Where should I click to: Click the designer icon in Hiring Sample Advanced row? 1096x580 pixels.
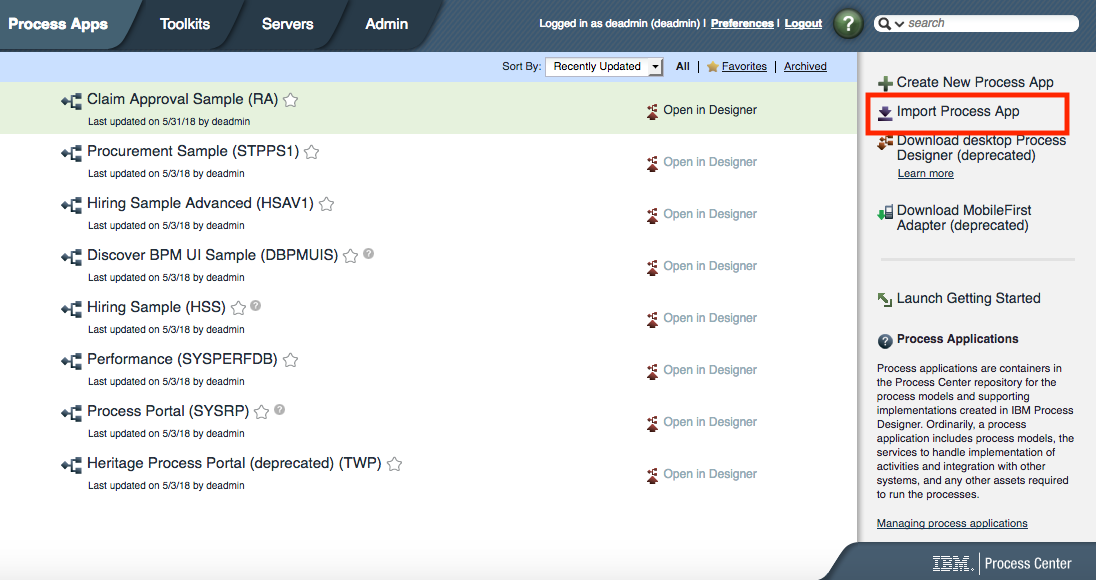(x=652, y=215)
